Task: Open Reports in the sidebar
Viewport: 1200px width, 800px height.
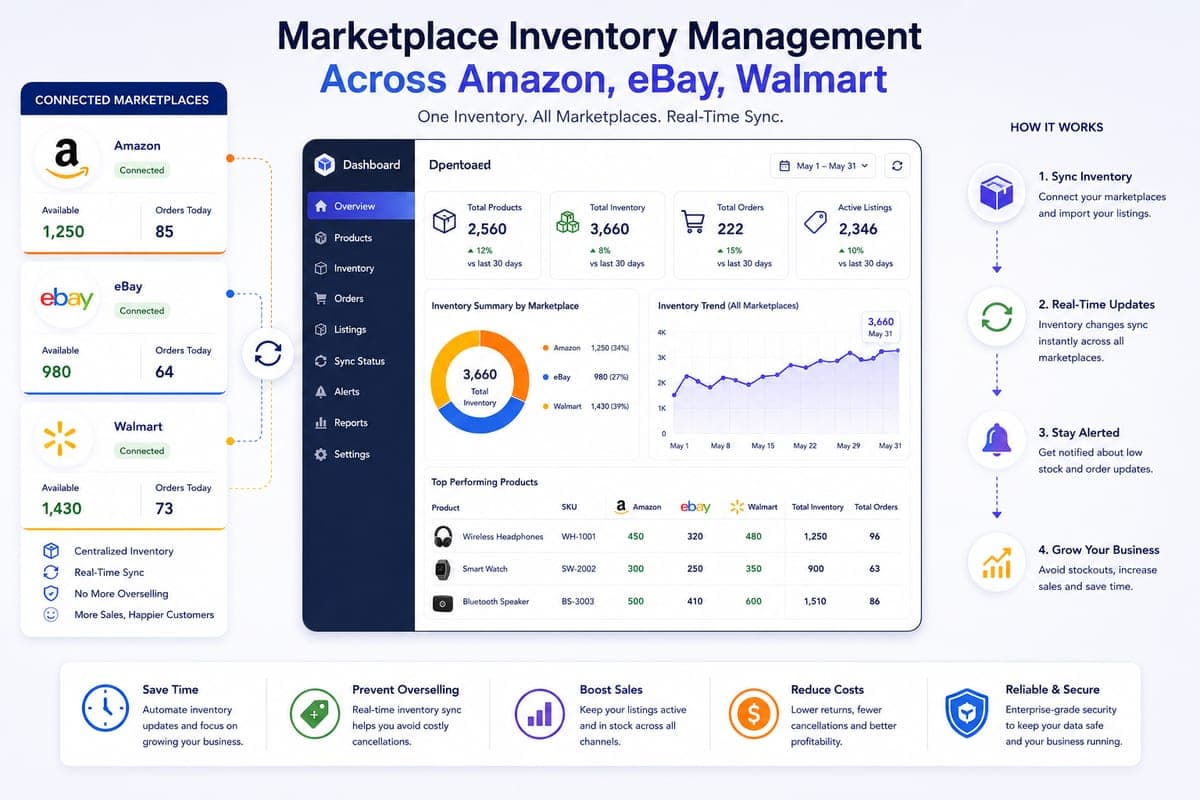Action: coord(360,423)
